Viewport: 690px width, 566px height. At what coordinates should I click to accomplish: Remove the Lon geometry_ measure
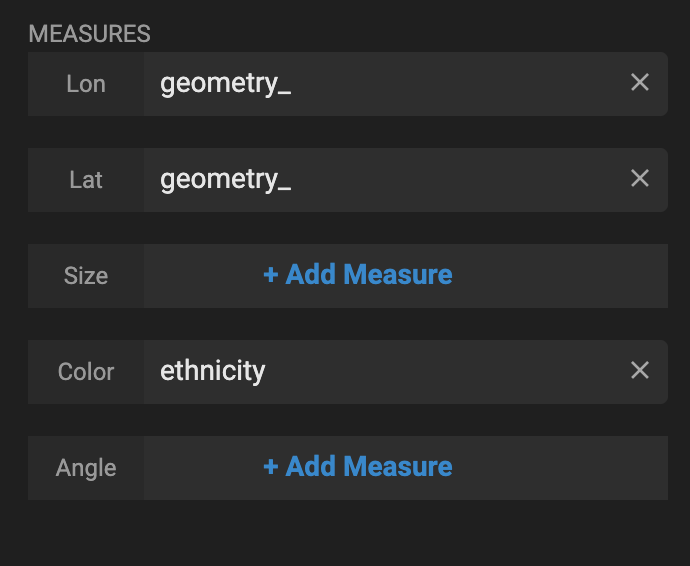click(x=640, y=83)
